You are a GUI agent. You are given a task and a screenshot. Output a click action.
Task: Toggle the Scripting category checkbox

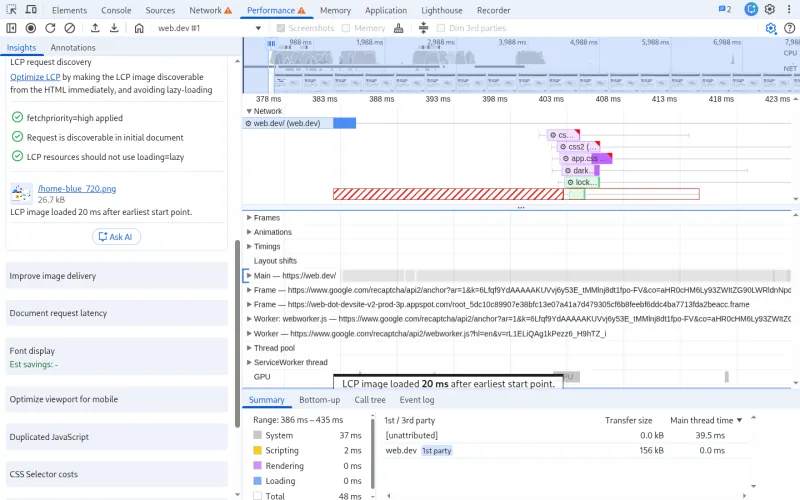[258, 451]
